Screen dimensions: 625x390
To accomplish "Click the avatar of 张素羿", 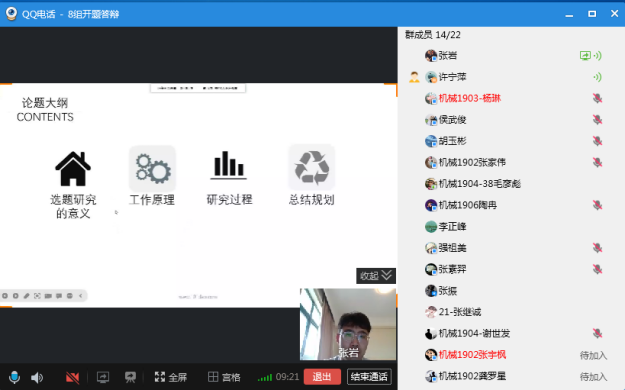I will [431, 270].
